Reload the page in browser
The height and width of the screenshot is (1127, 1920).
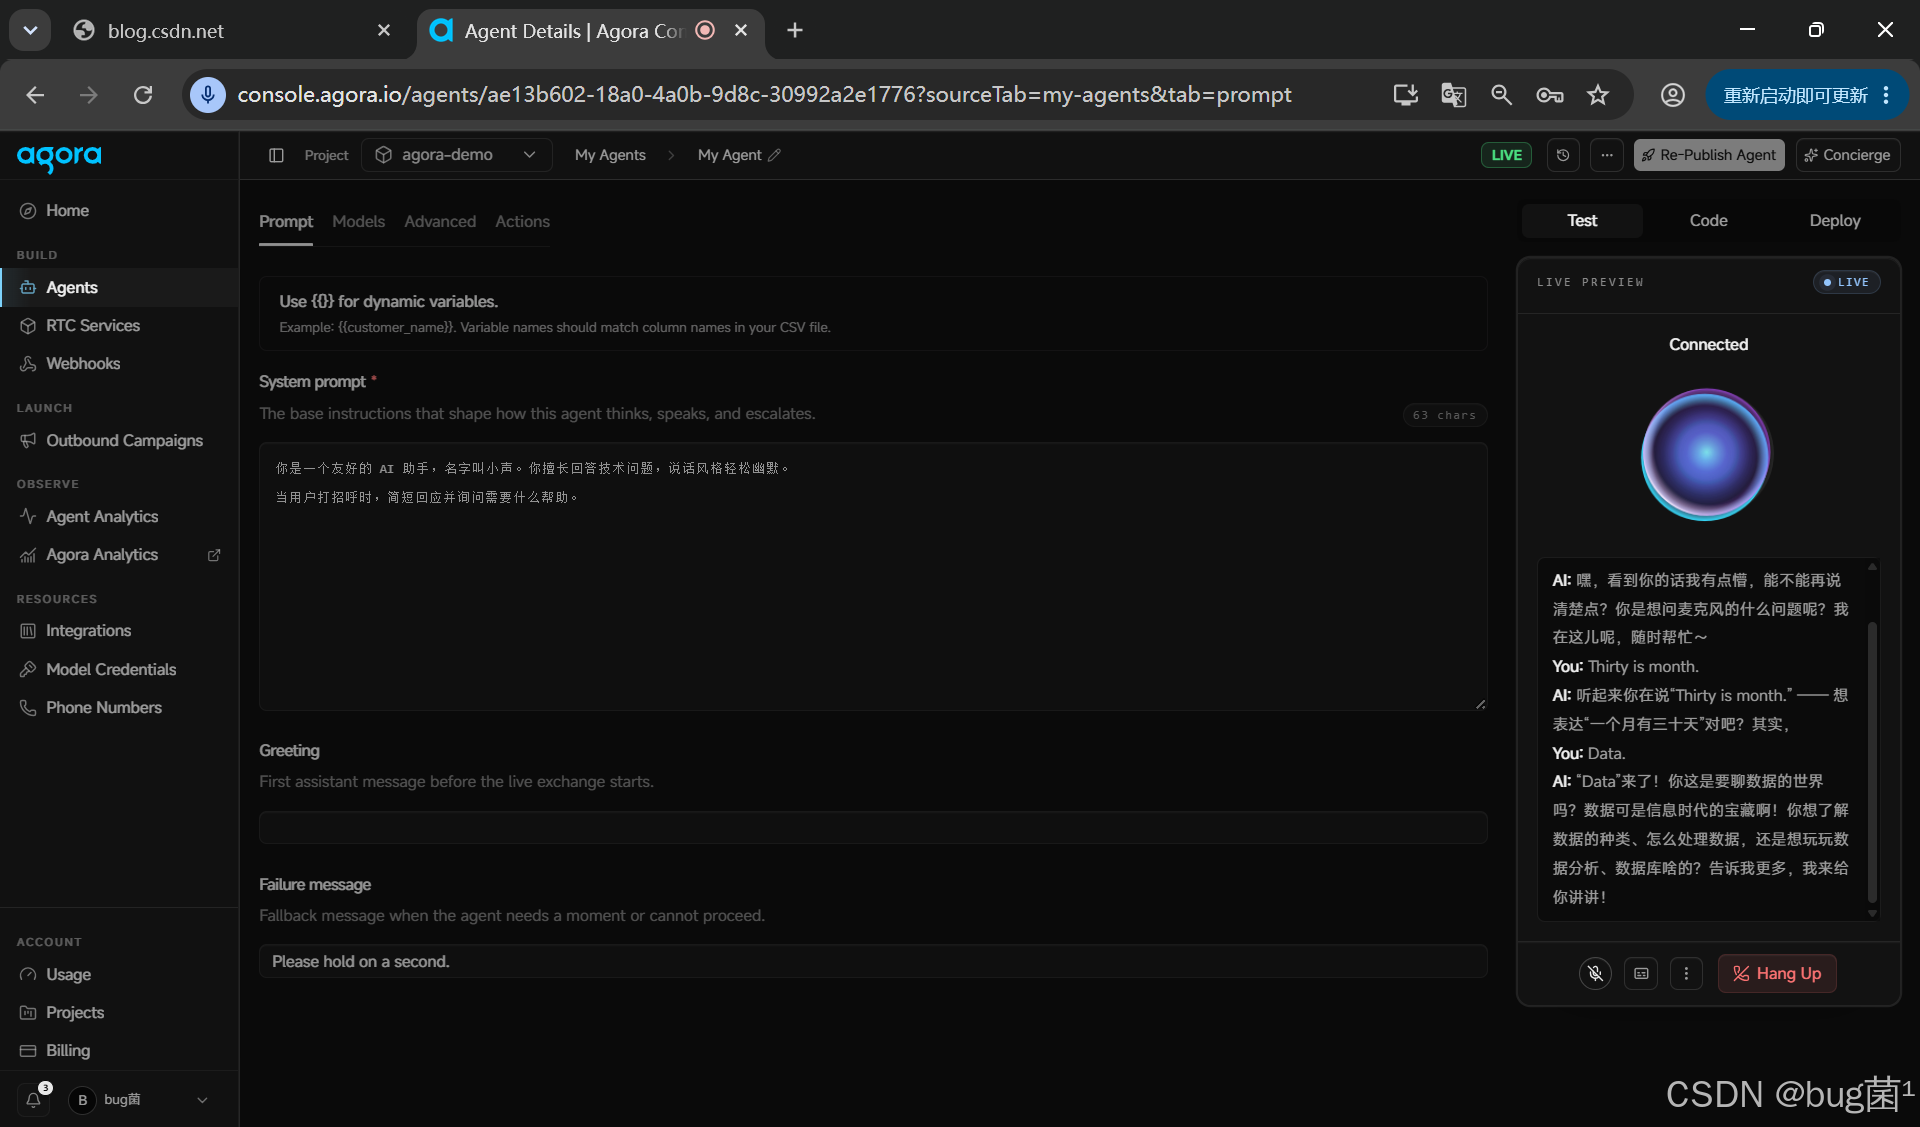(x=143, y=95)
